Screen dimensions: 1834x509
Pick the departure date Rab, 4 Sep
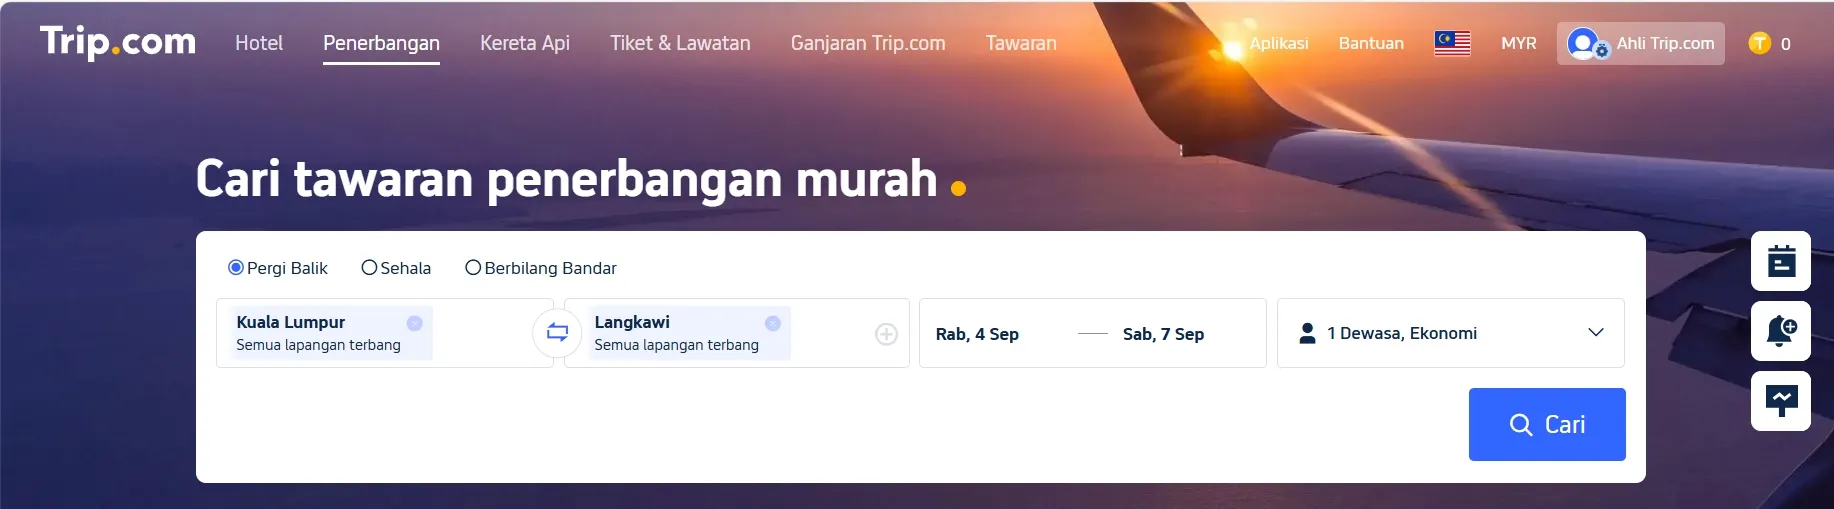(977, 334)
